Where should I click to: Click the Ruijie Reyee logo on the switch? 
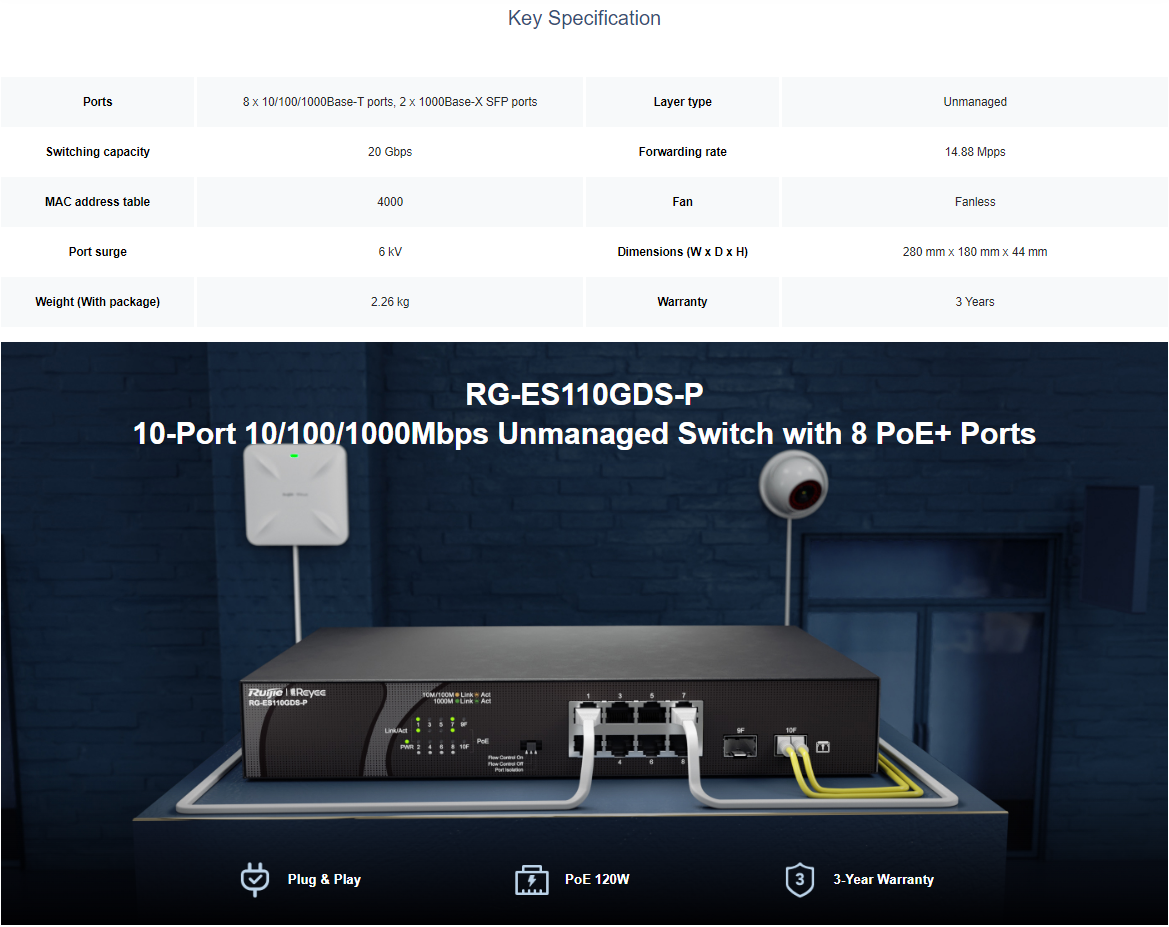(287, 693)
